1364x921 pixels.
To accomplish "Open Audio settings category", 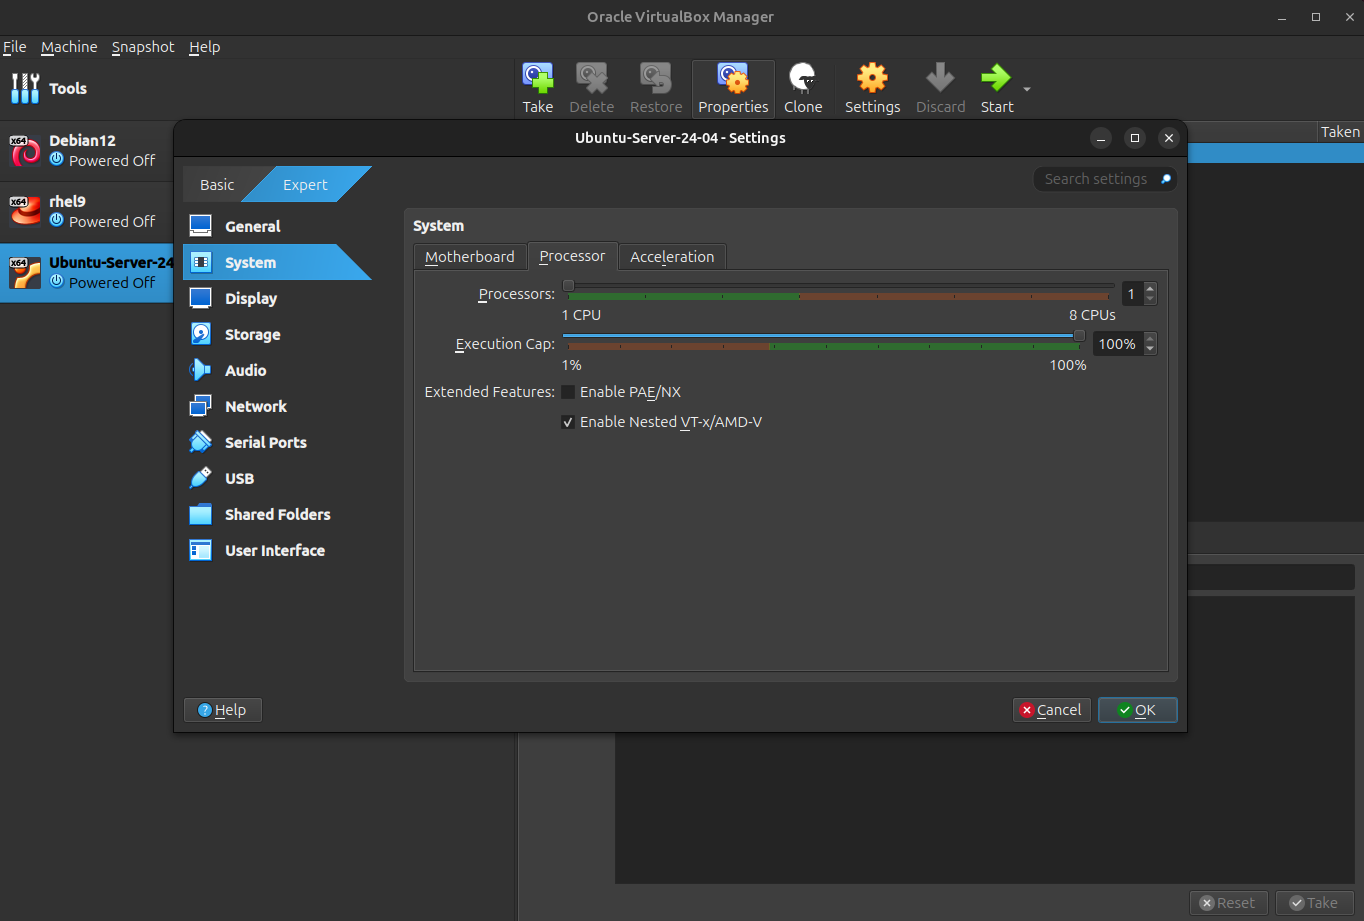I will pyautogui.click(x=276, y=370).
